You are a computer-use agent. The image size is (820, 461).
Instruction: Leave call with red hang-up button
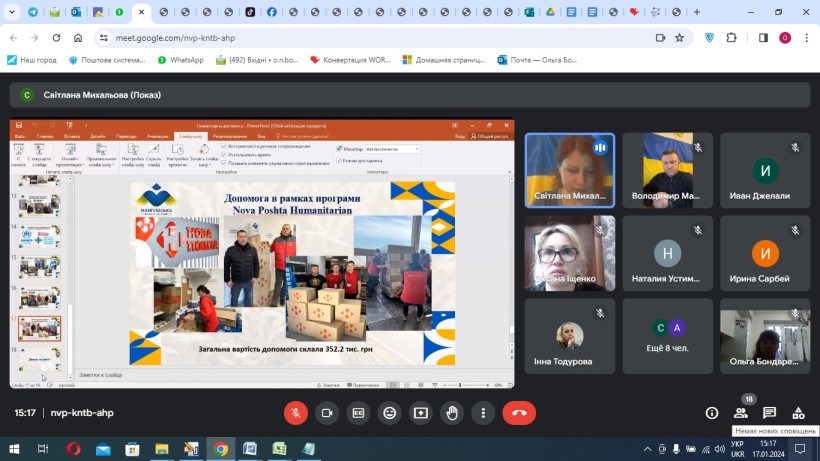519,413
